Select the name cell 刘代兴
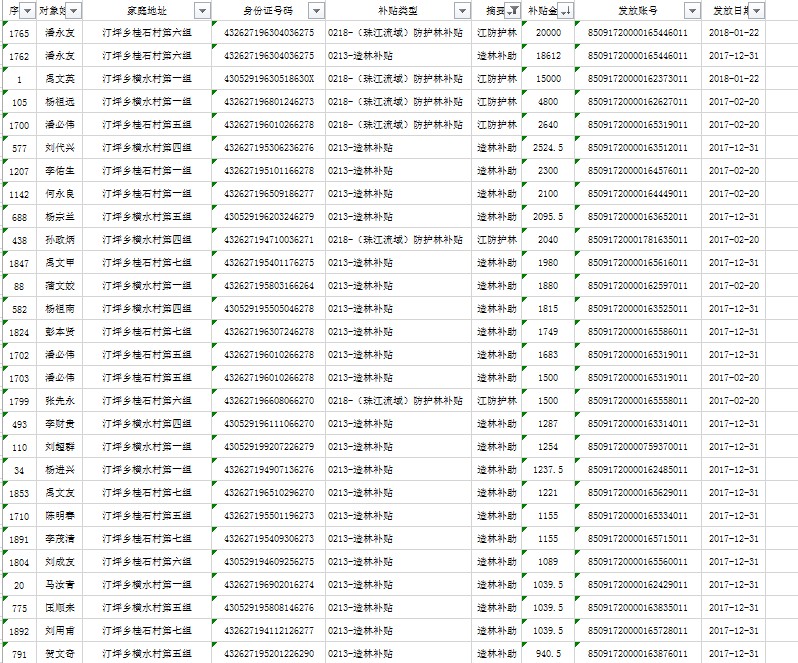Image resolution: width=798 pixels, height=663 pixels. coord(59,148)
